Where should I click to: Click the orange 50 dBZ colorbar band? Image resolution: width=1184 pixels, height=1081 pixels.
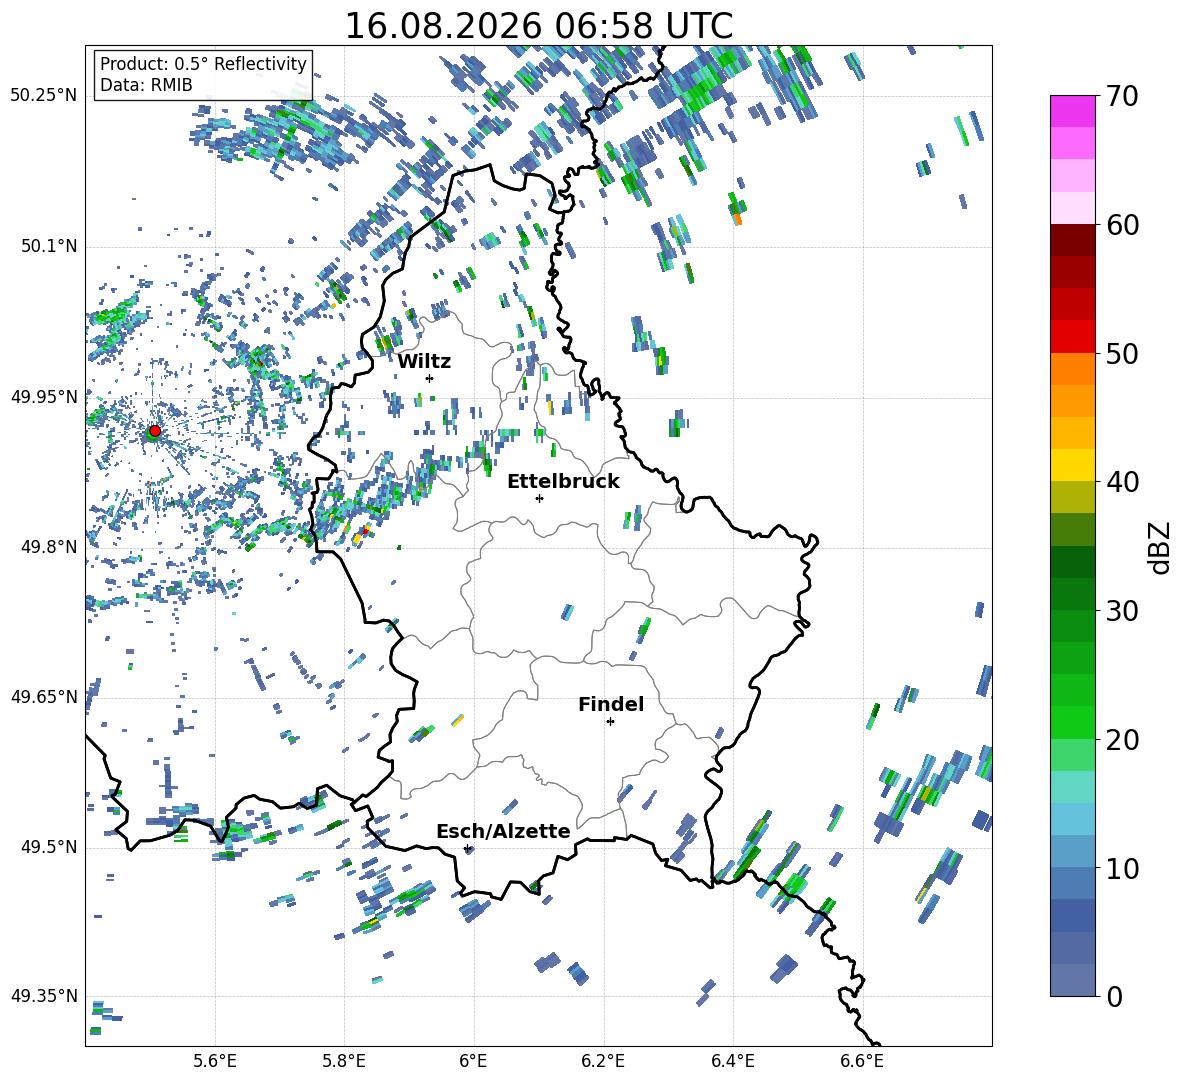tap(1072, 368)
